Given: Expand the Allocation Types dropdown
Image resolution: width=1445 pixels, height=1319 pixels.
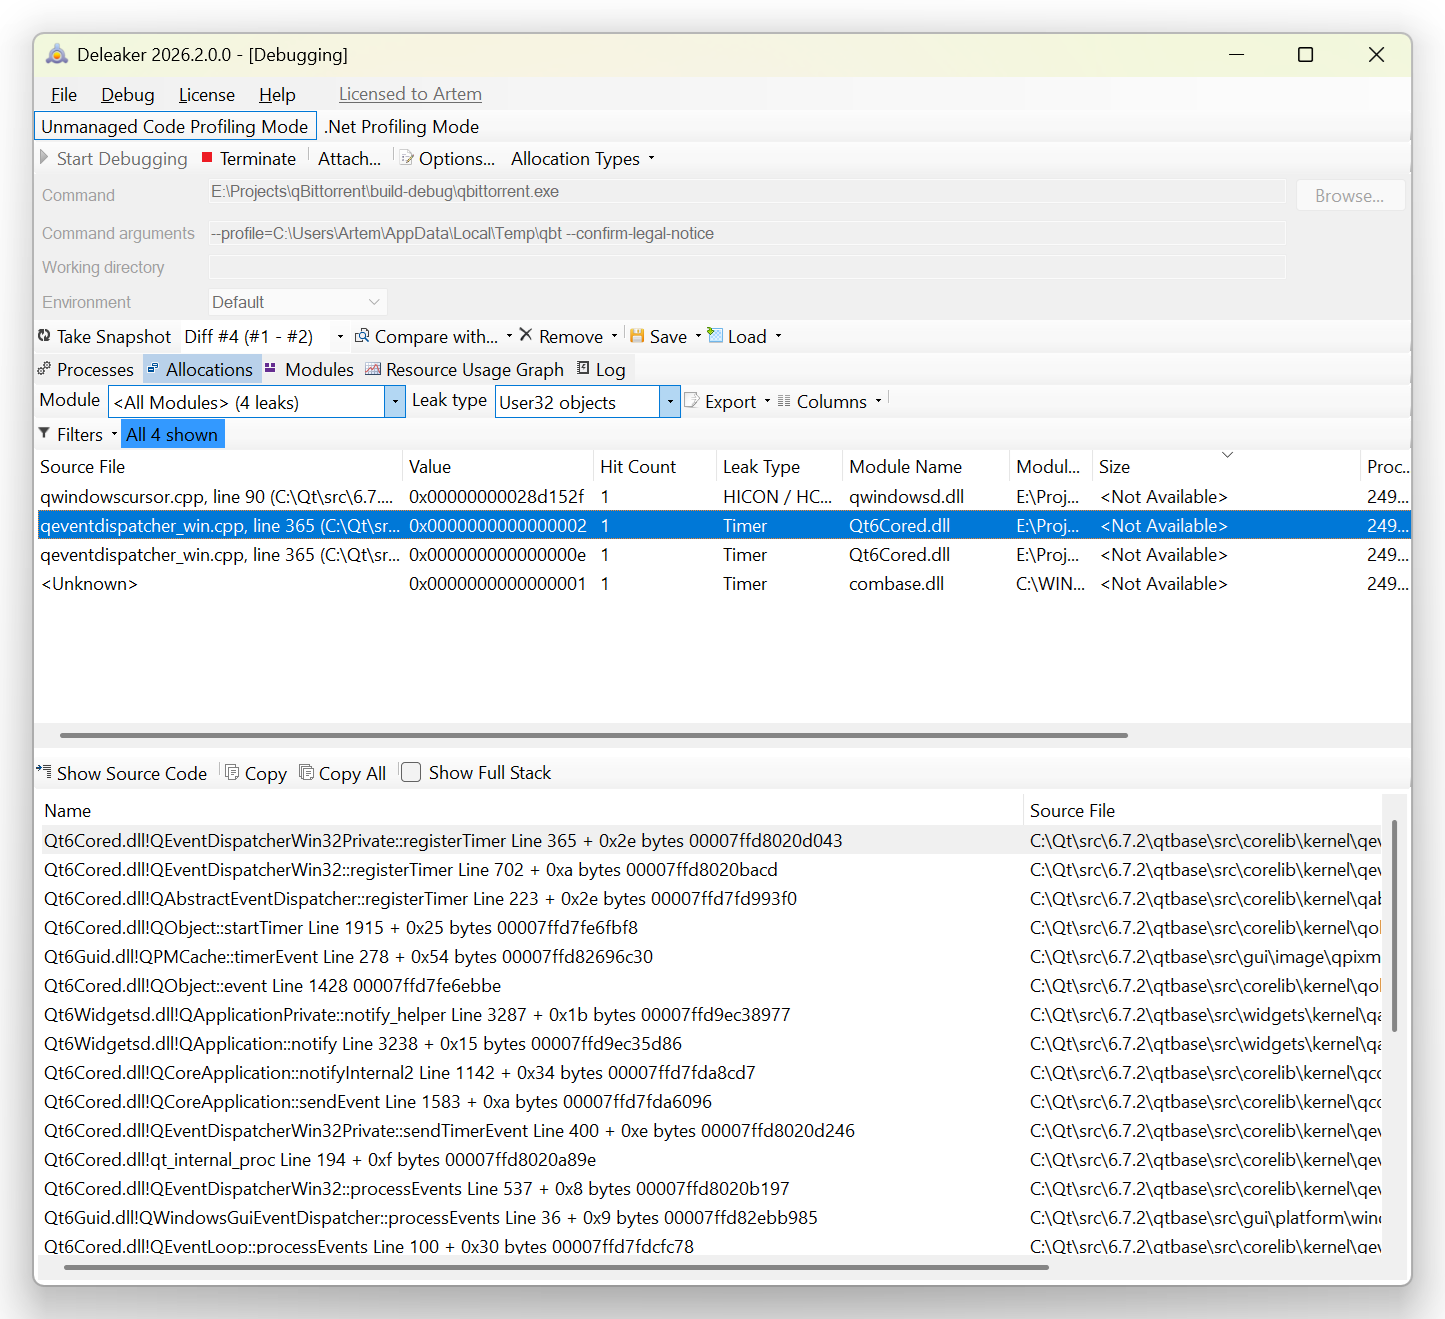Looking at the screenshot, I should click(652, 158).
